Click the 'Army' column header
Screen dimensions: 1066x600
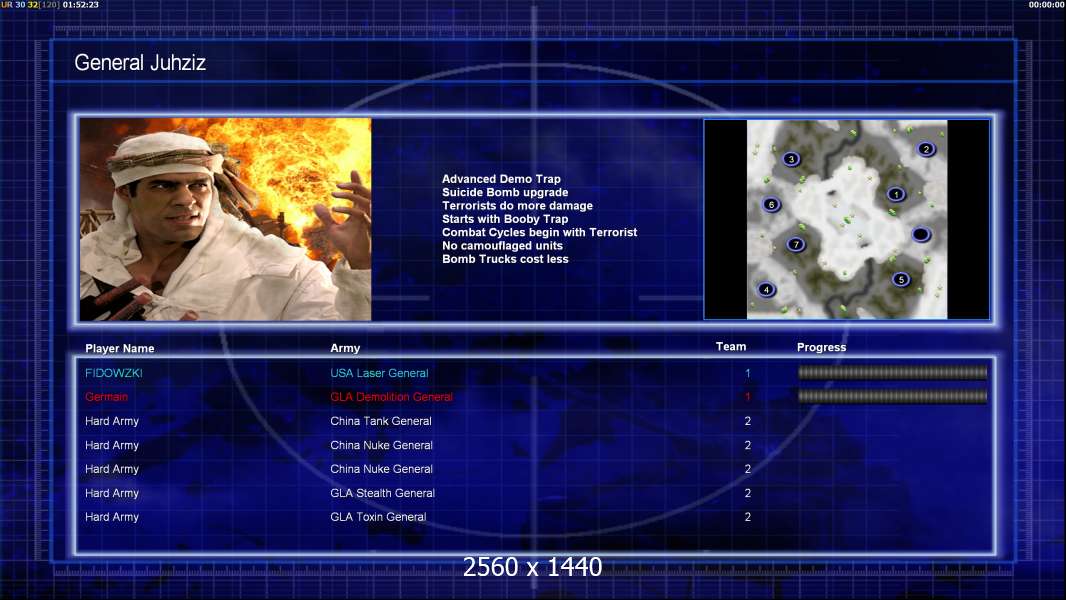(345, 348)
